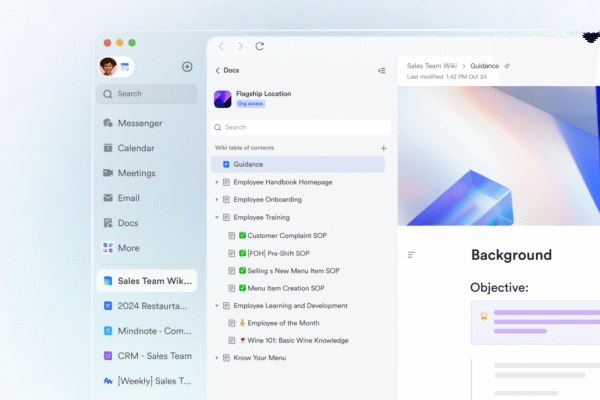Click the Messenger chat bubble icon

(108, 123)
